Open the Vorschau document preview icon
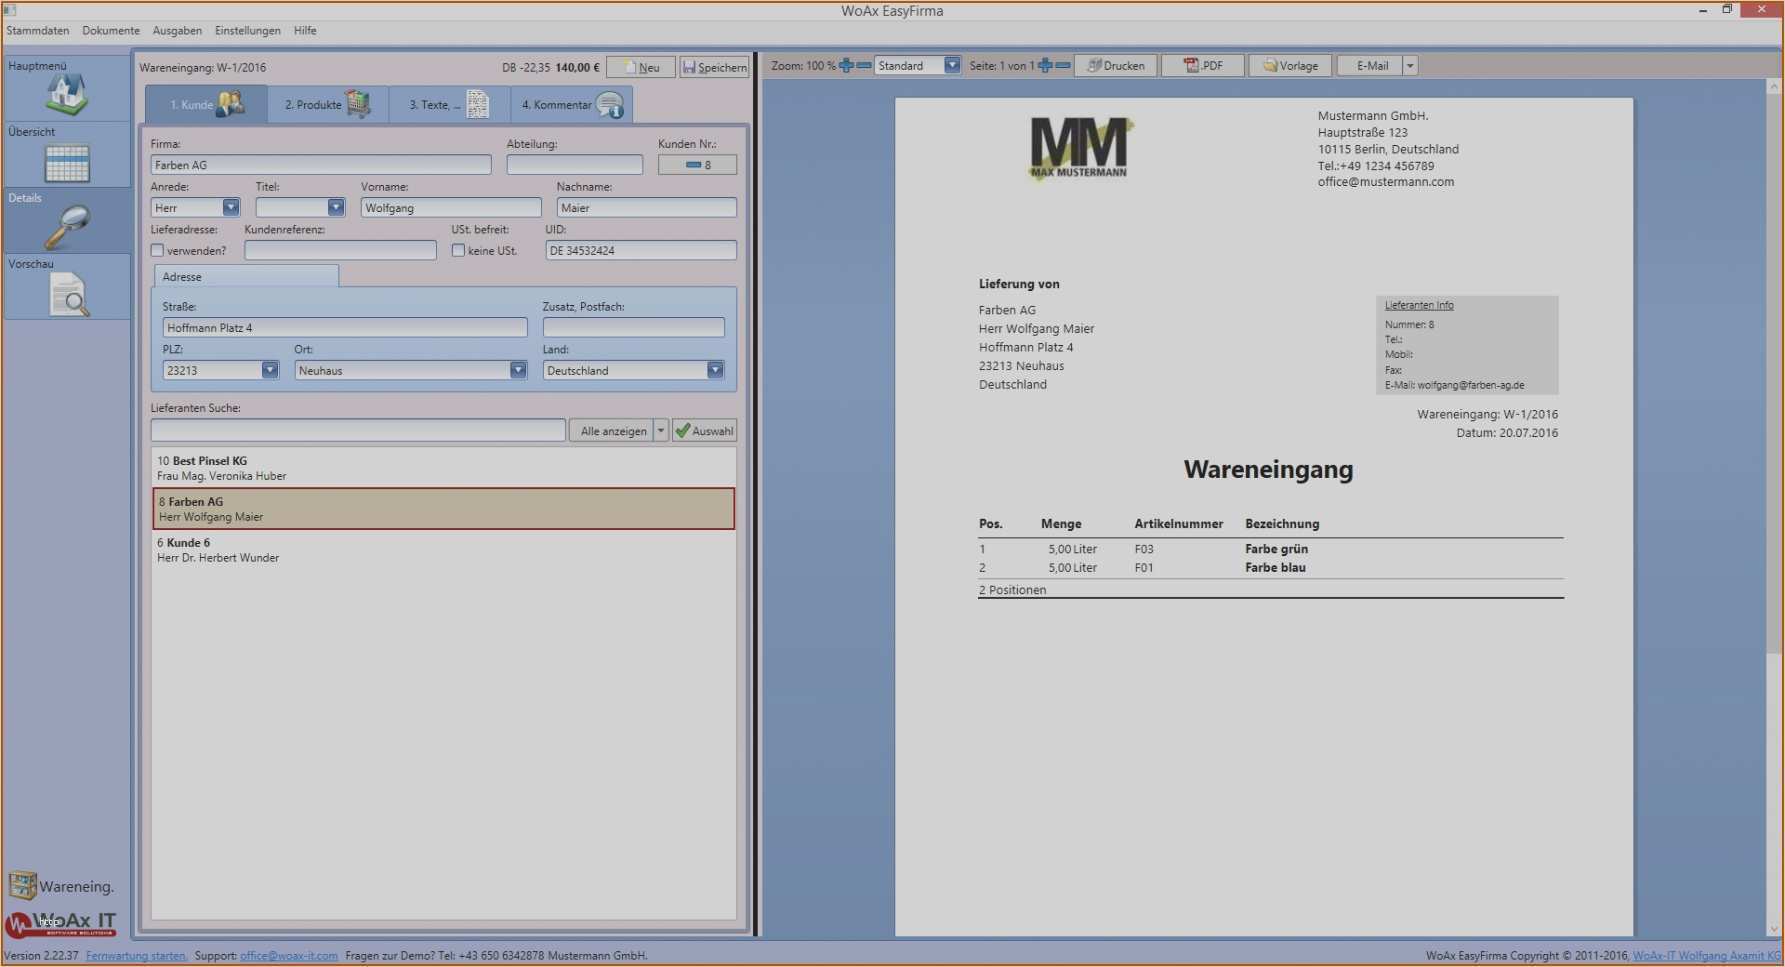This screenshot has width=1785, height=967. pyautogui.click(x=69, y=296)
